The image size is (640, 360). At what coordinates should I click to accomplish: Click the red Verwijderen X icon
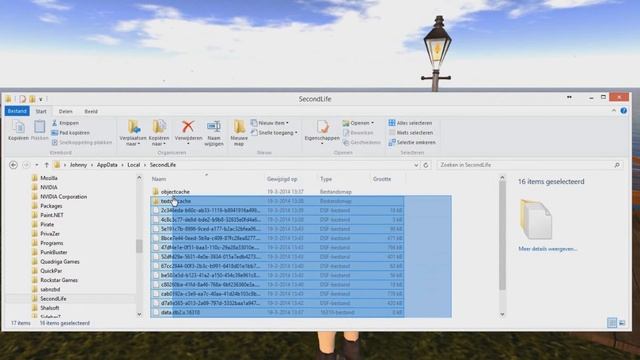[x=188, y=127]
